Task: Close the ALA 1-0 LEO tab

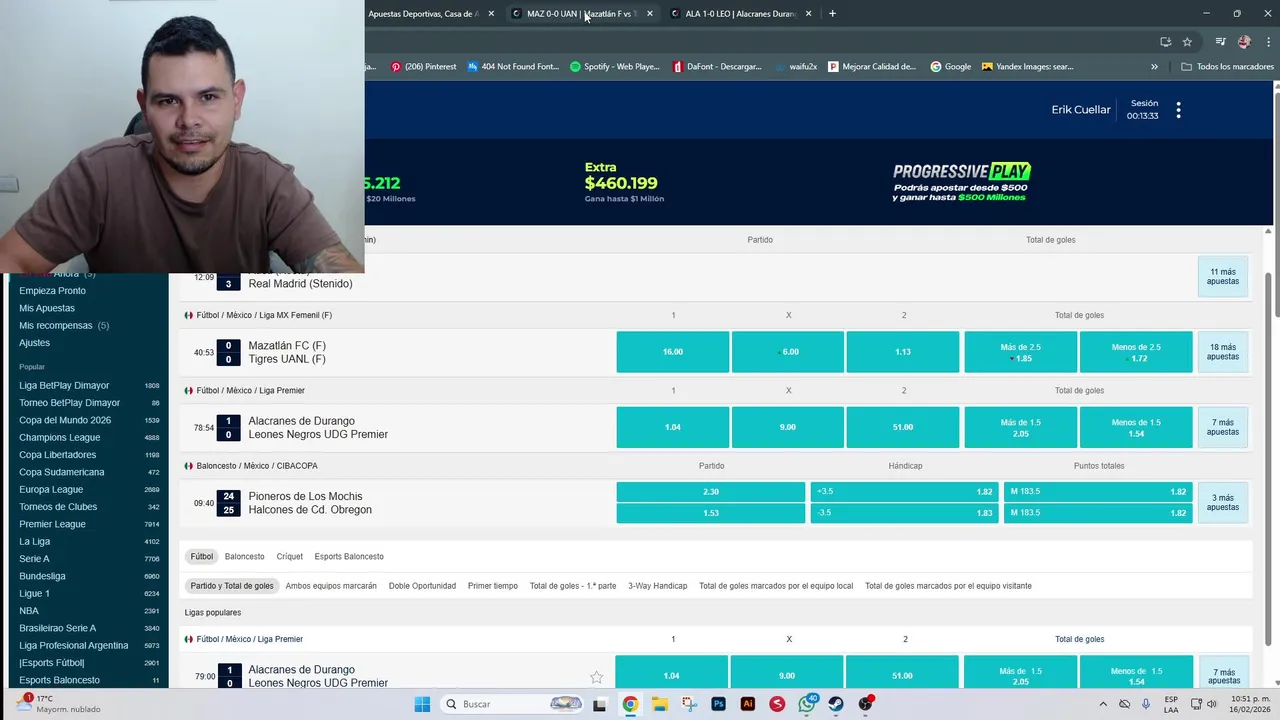Action: pyautogui.click(x=808, y=13)
